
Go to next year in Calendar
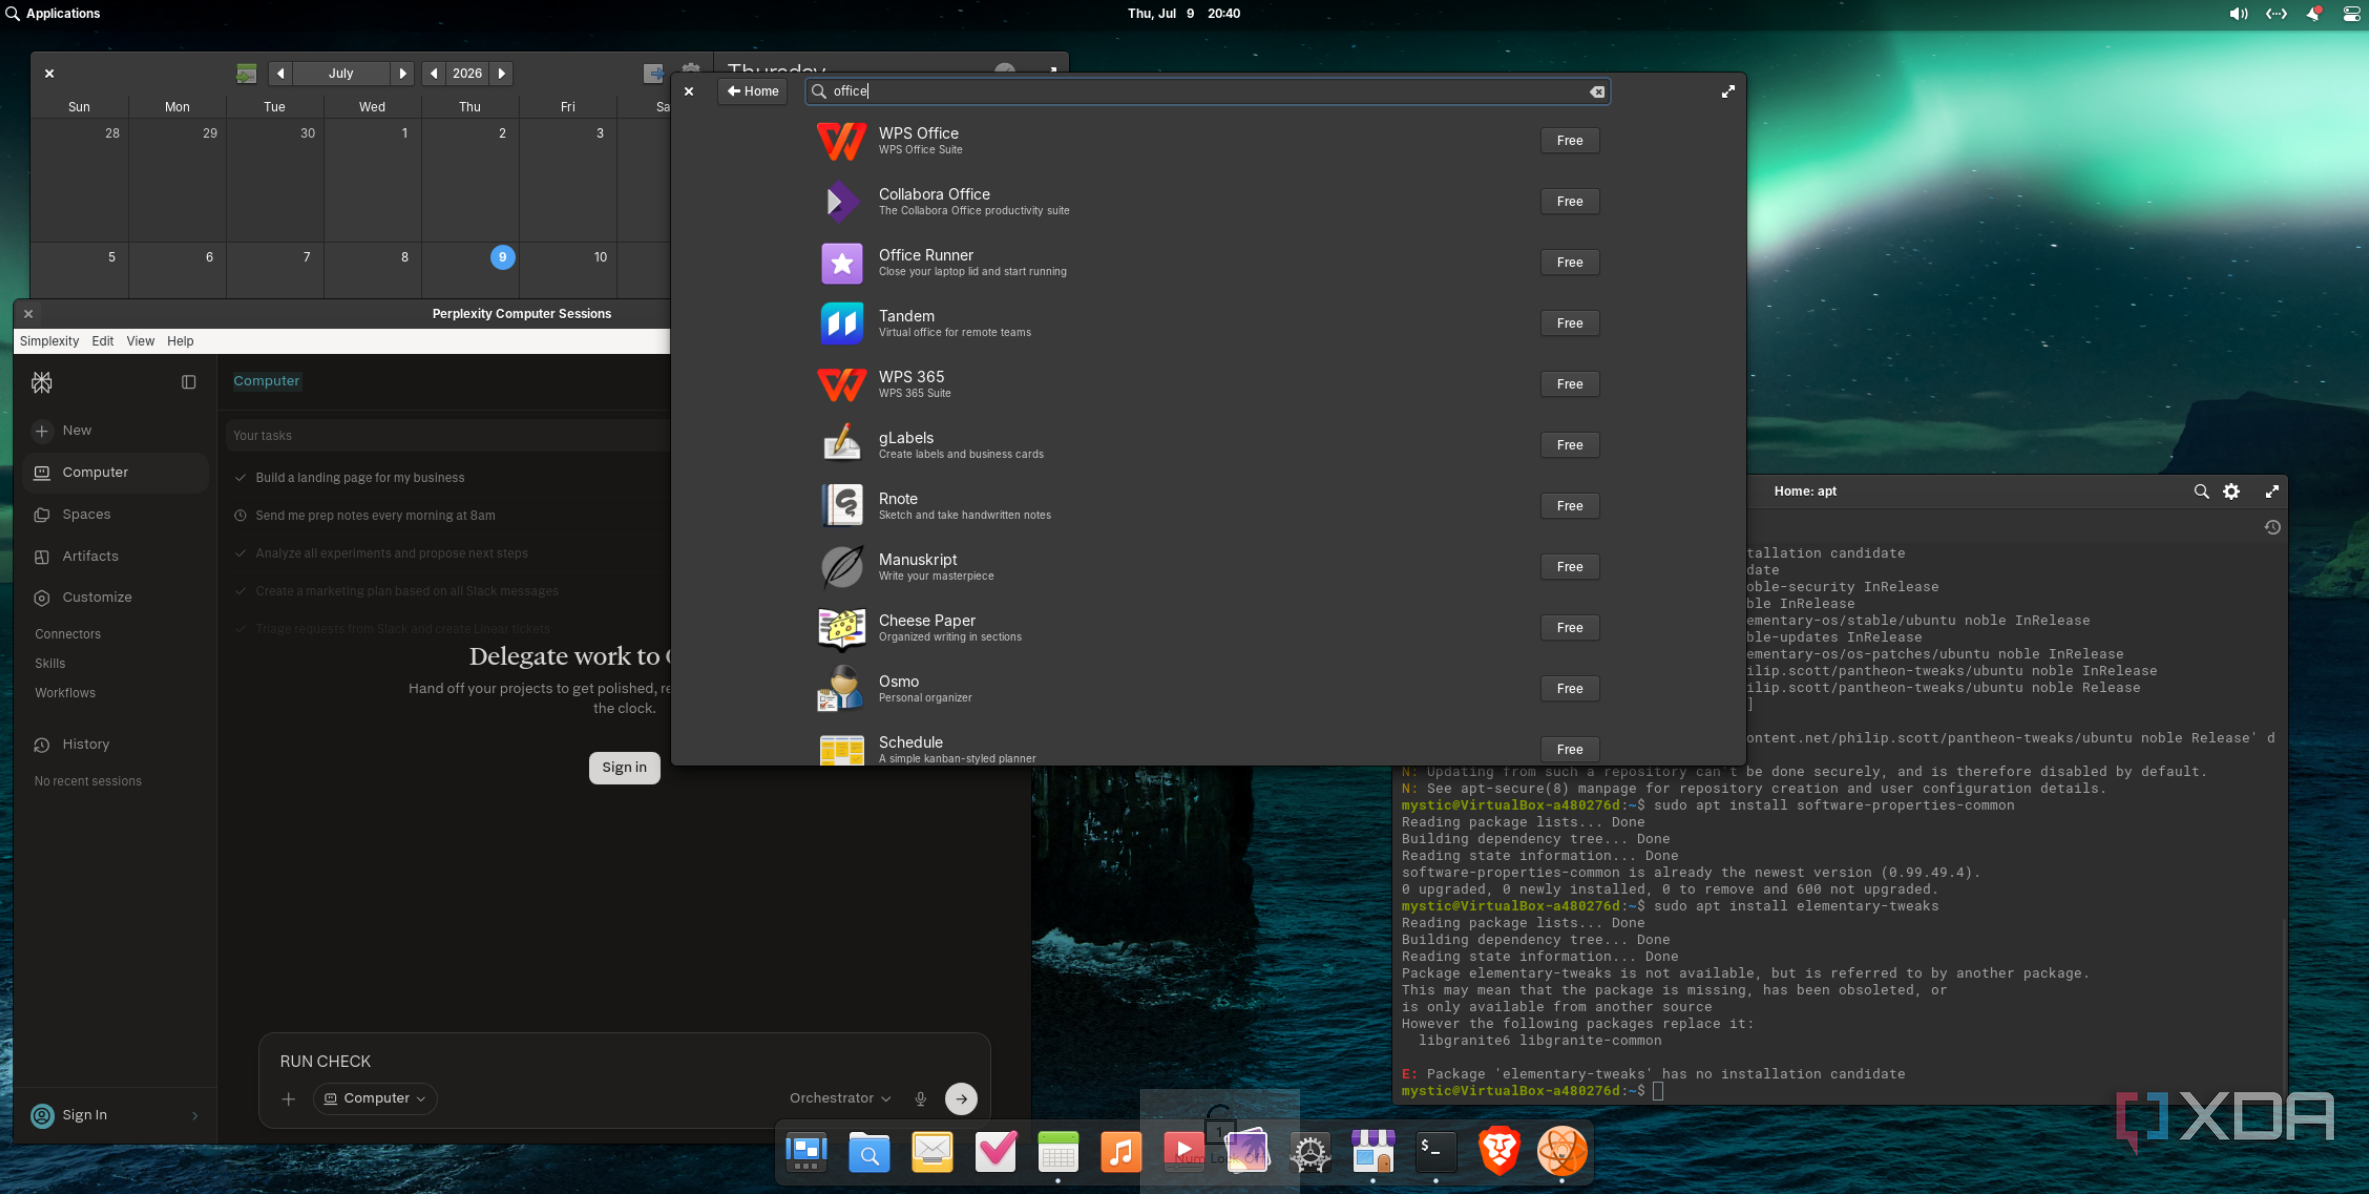click(502, 73)
